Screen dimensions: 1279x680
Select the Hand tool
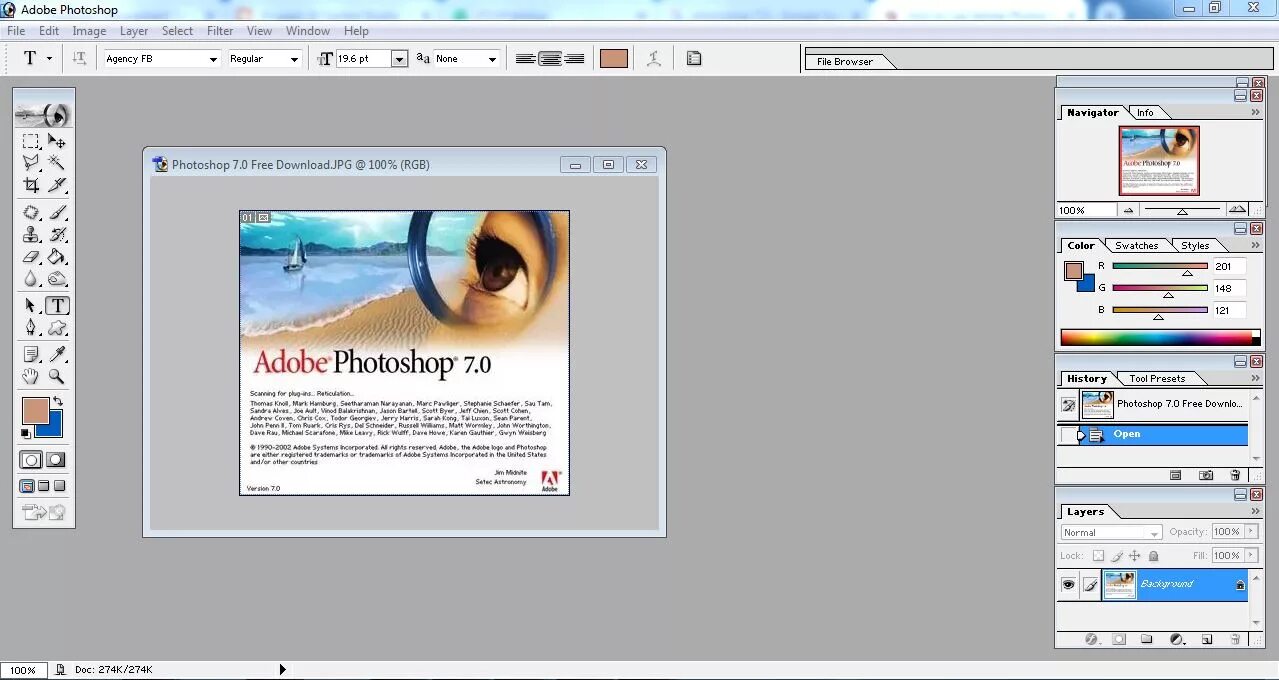[x=31, y=376]
